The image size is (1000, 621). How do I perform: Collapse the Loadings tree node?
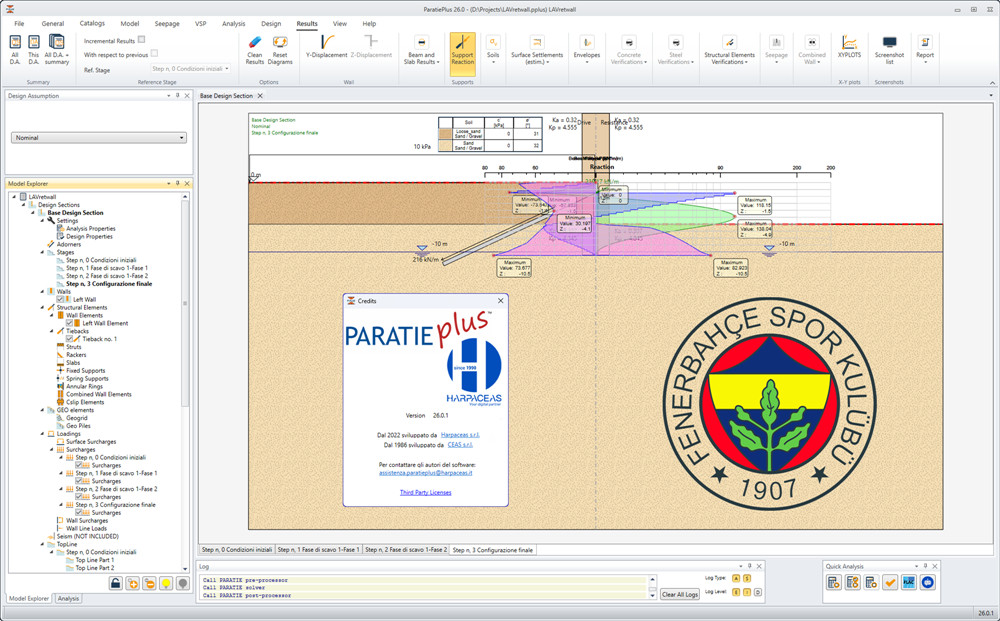click(43, 434)
